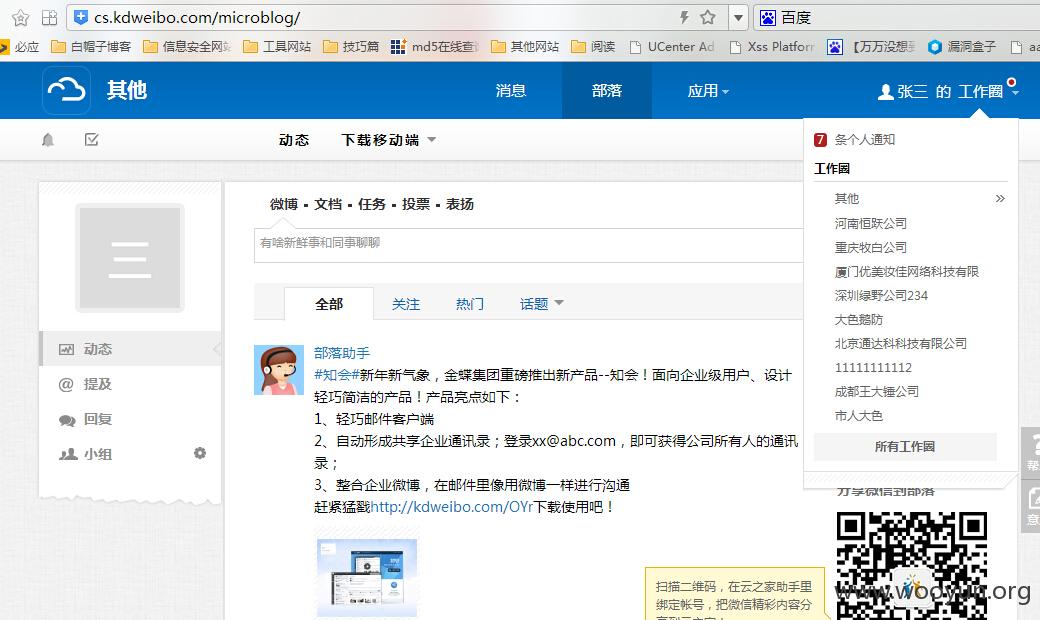Open the 部落 navigation tab
The image size is (1040, 620).
(607, 91)
